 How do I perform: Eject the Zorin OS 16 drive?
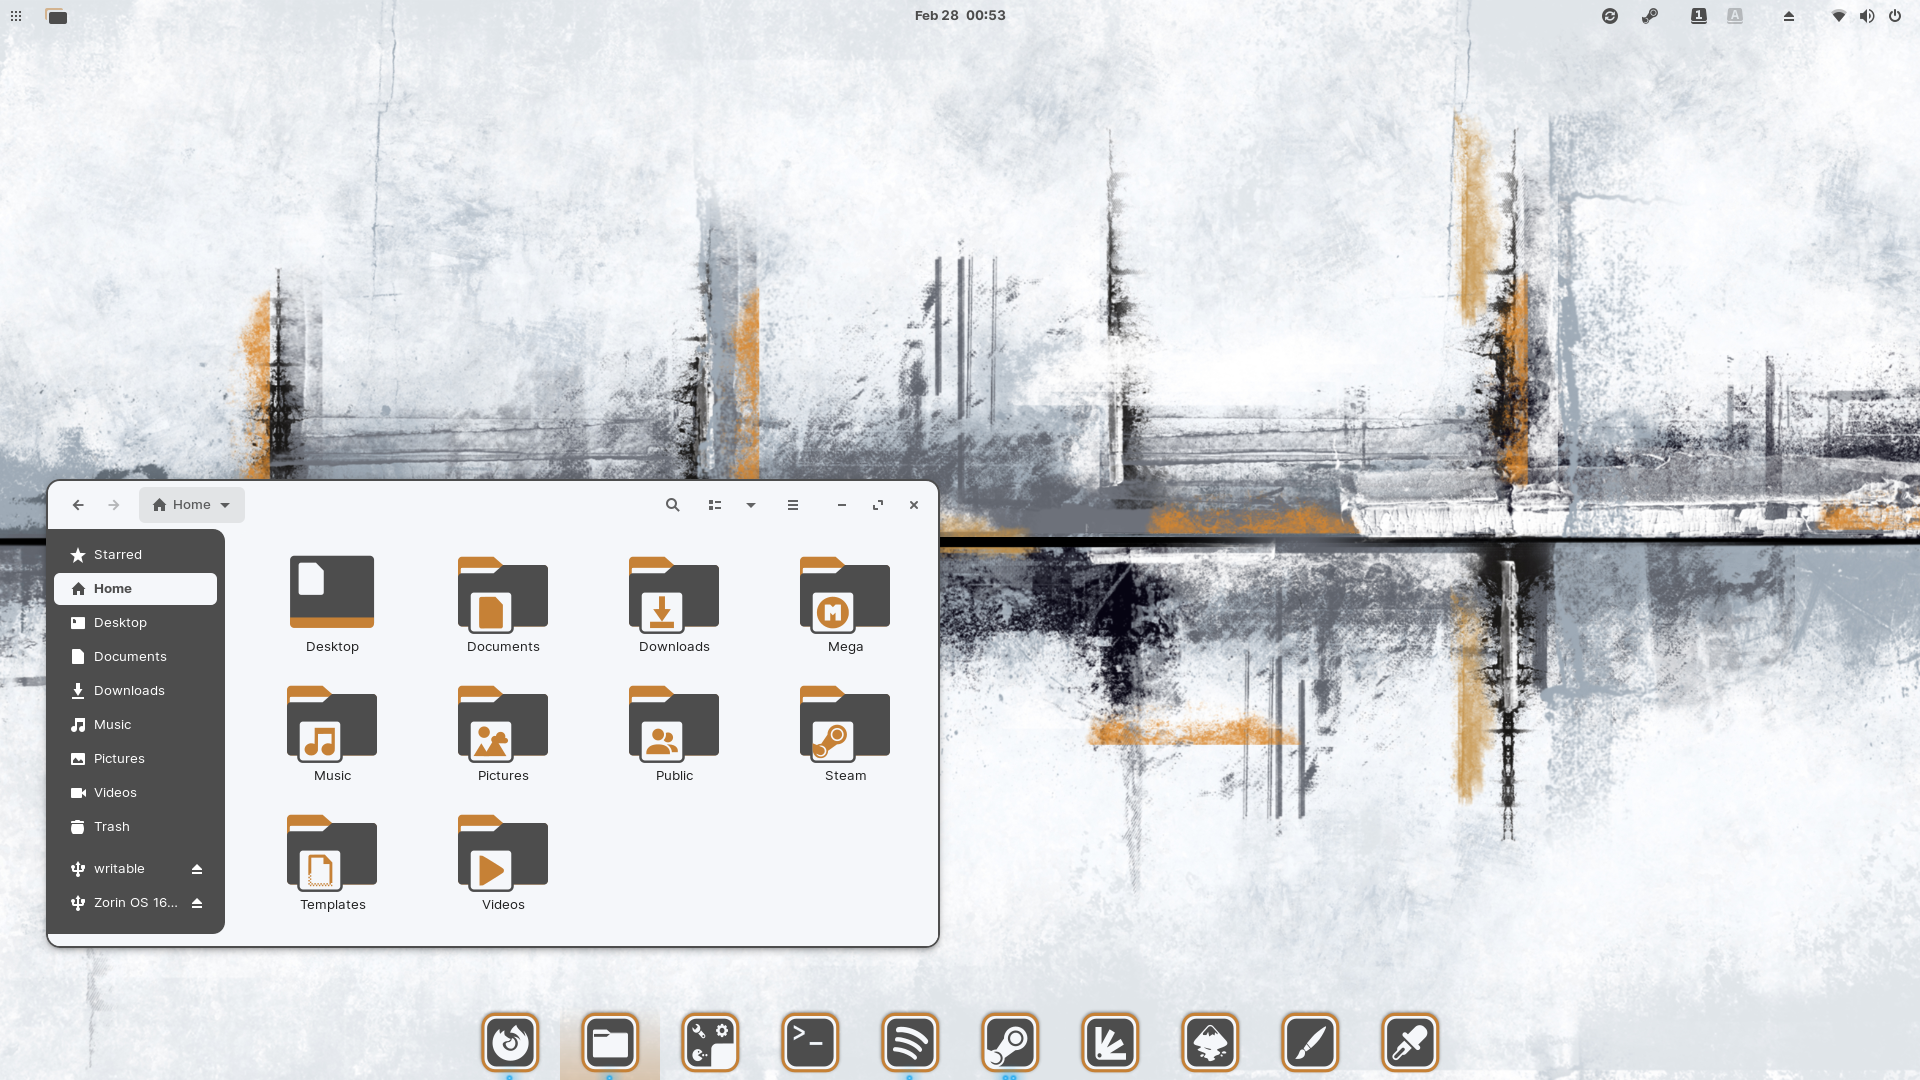197,903
